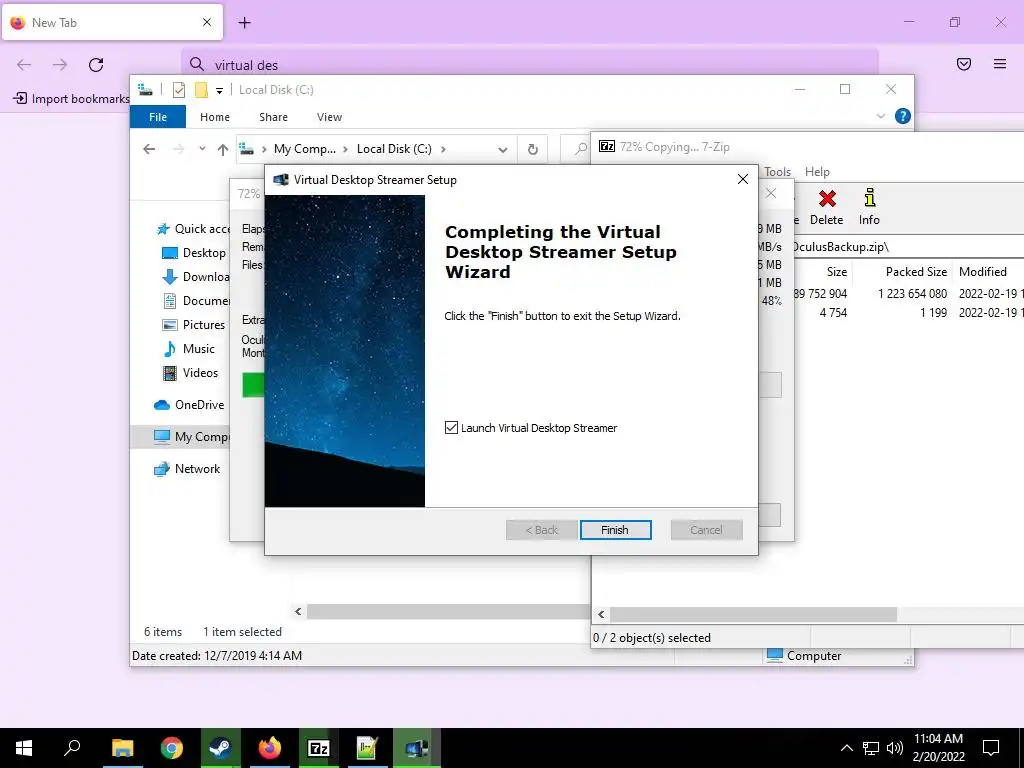Click the File Explorer back arrow
1024x768 pixels.
[x=149, y=149]
